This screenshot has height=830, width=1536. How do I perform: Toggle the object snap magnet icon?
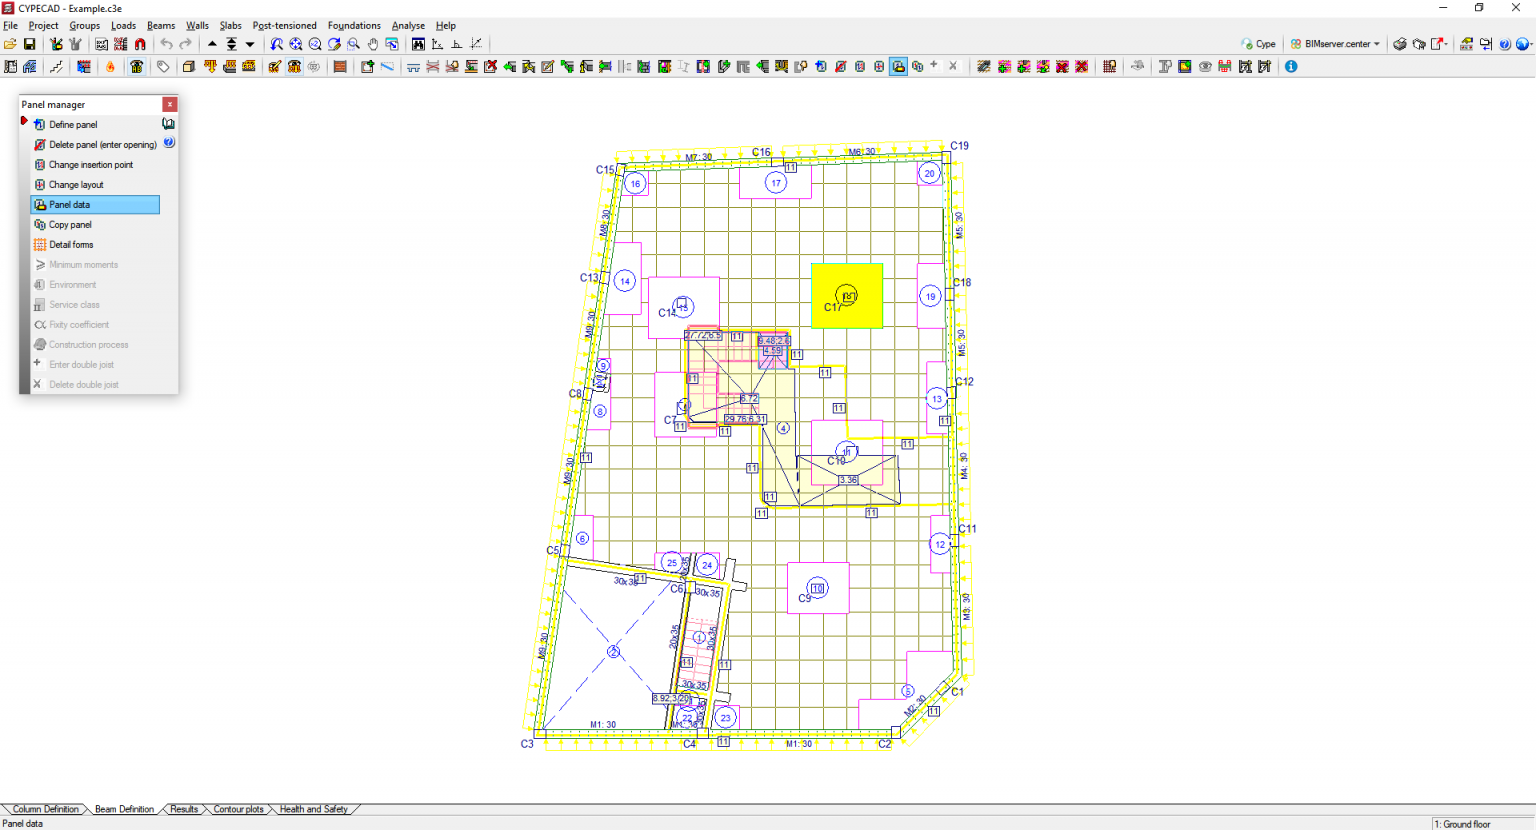140,44
